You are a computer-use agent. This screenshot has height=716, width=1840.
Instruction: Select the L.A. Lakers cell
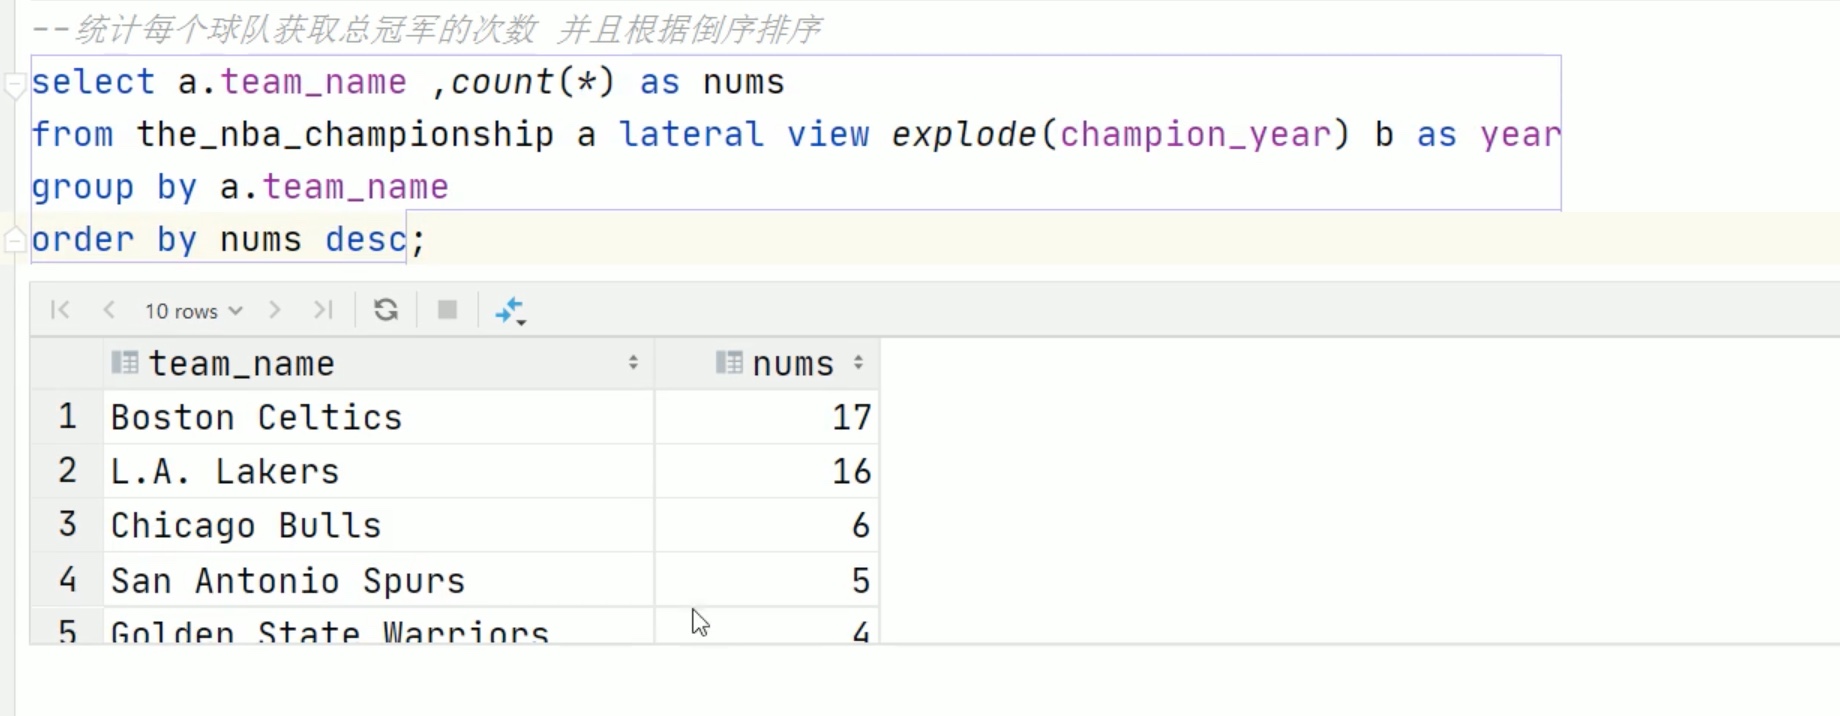pos(378,471)
